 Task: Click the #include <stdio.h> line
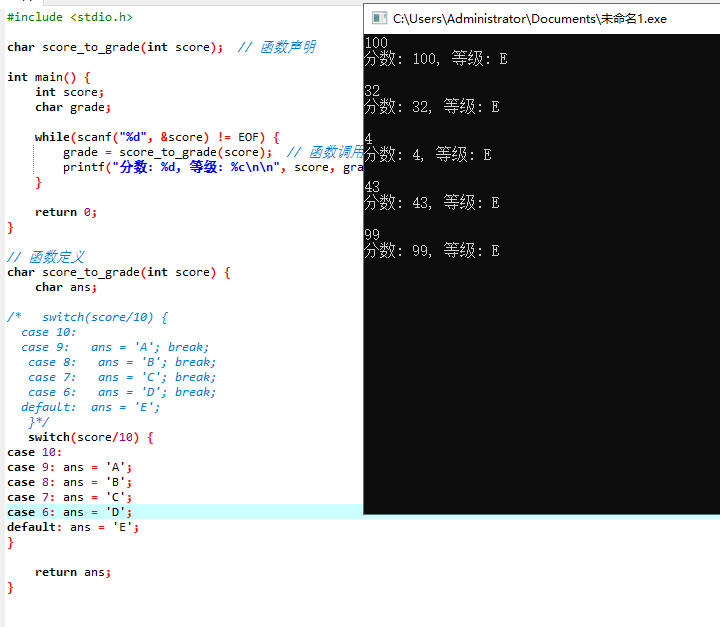point(70,17)
